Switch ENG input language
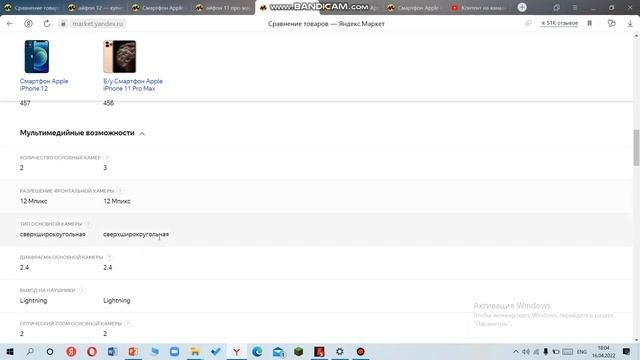 click(582, 352)
